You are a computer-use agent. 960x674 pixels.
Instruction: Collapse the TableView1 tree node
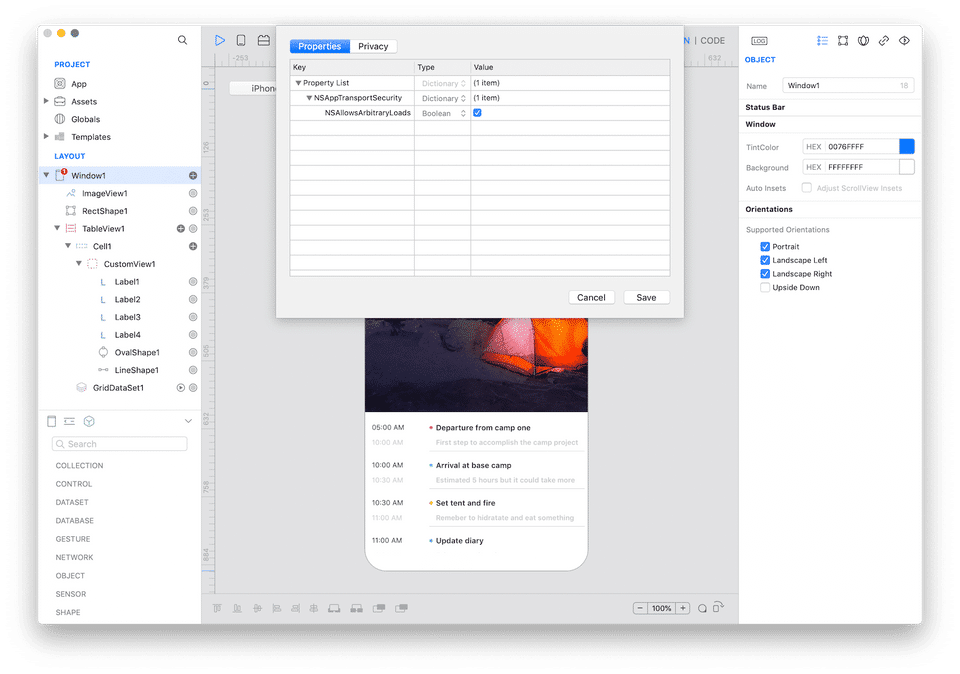[x=57, y=229]
